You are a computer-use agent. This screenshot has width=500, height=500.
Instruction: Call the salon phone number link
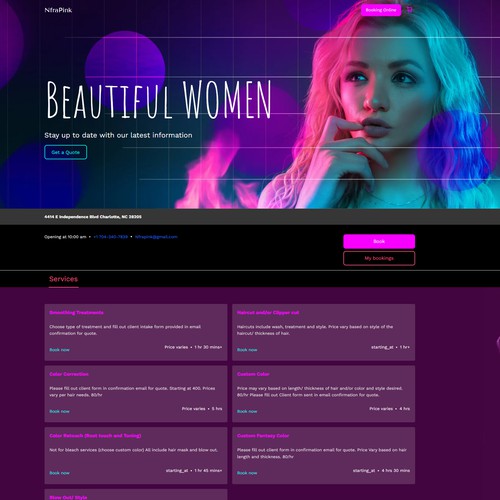point(110,237)
